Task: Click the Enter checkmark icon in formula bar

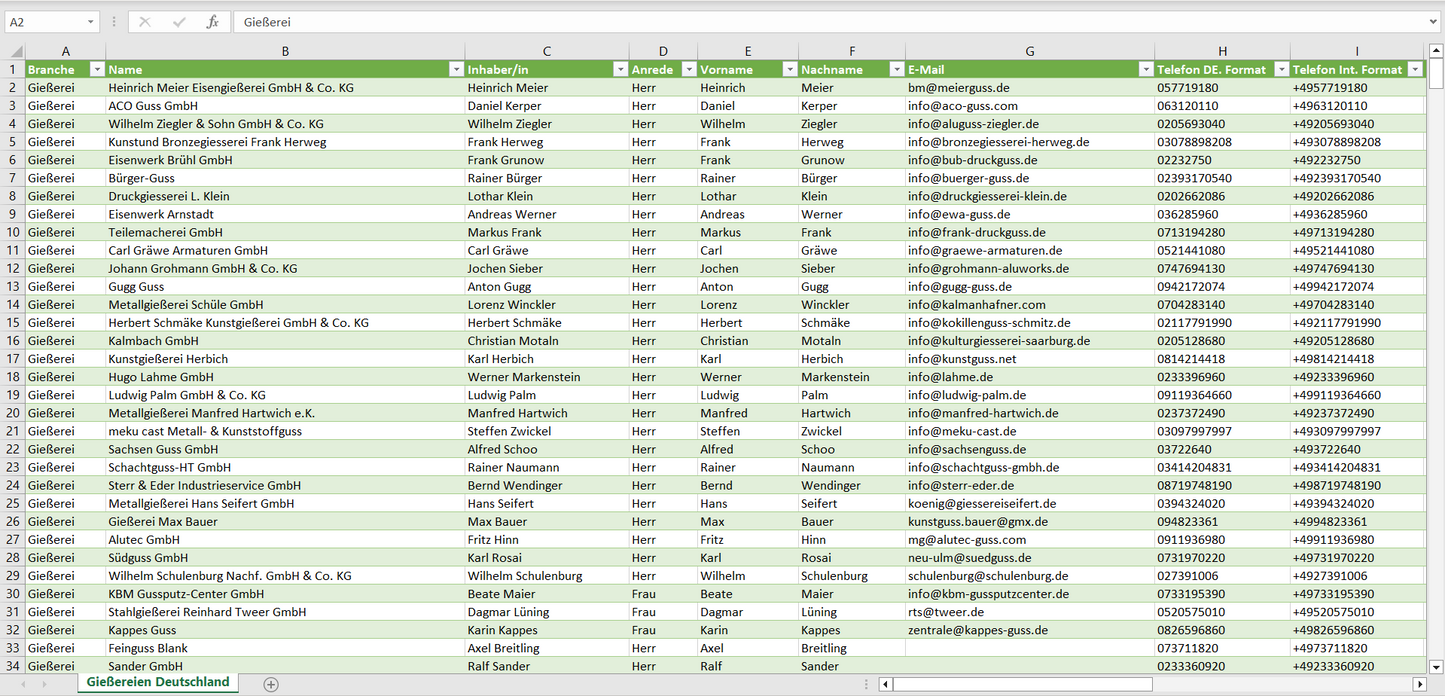Action: (179, 22)
